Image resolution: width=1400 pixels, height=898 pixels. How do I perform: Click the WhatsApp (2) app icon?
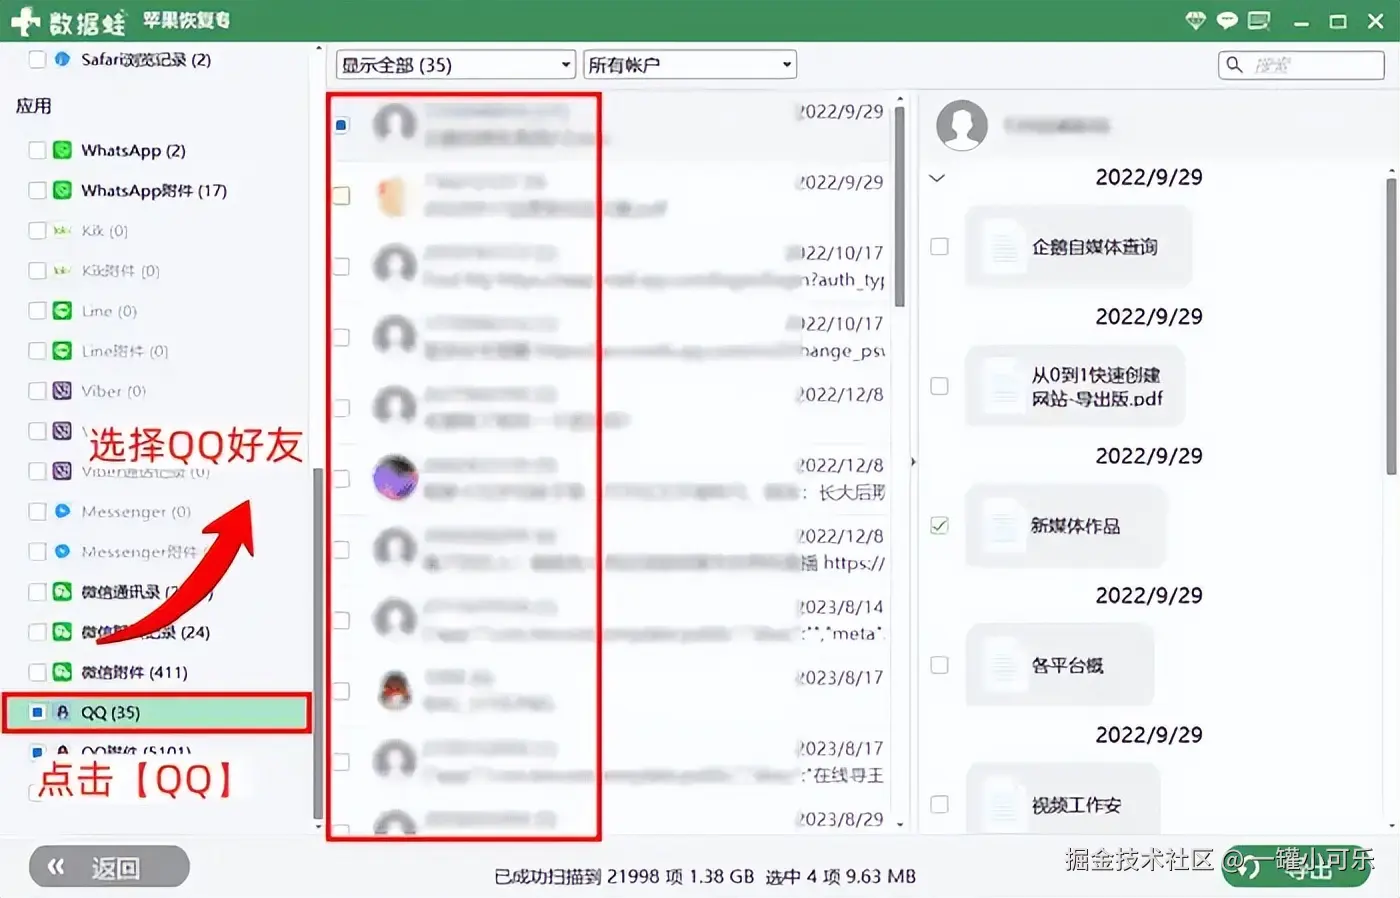(62, 150)
